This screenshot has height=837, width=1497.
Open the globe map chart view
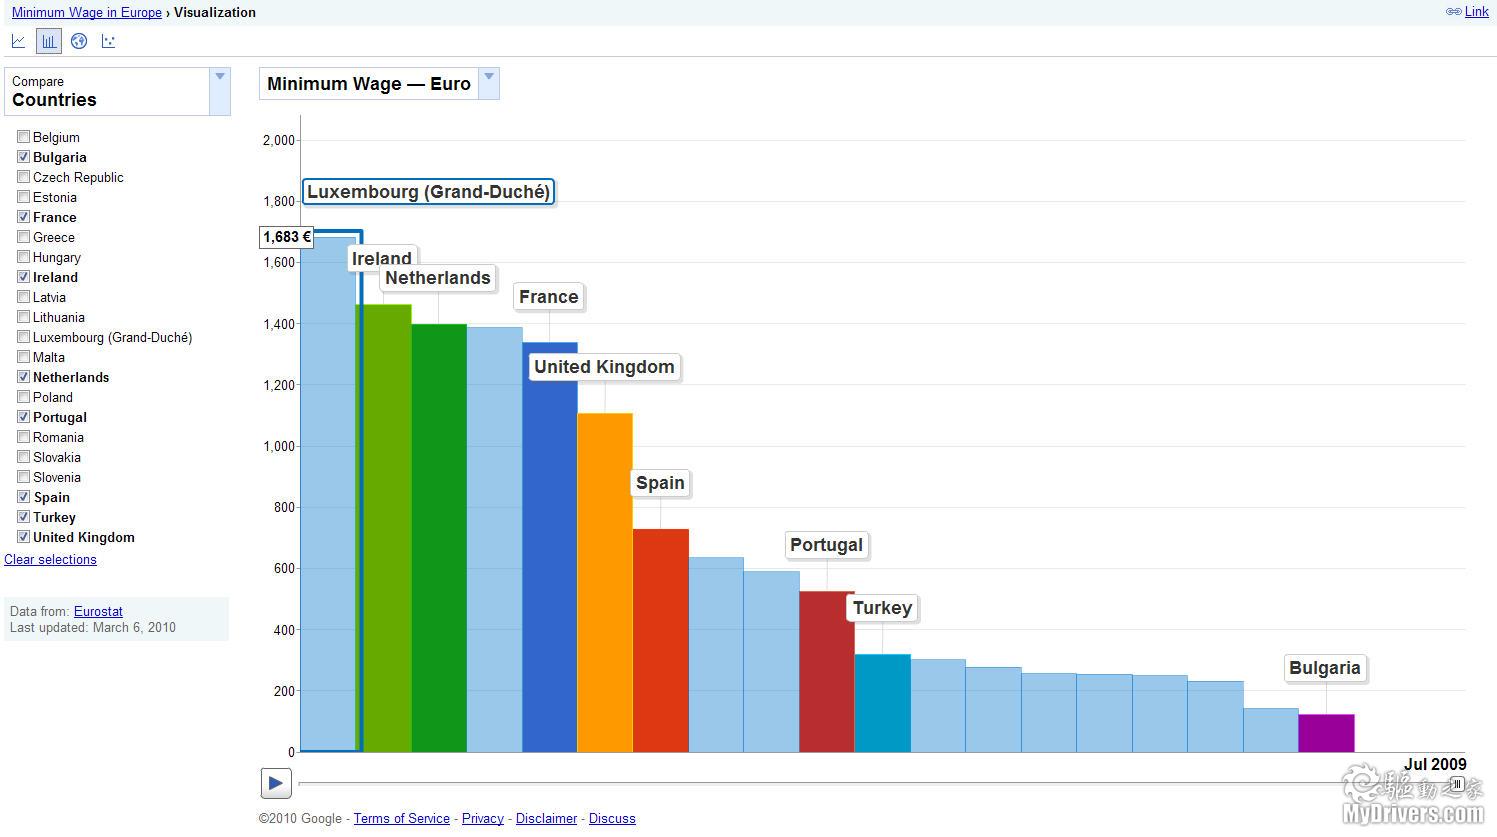(x=79, y=41)
